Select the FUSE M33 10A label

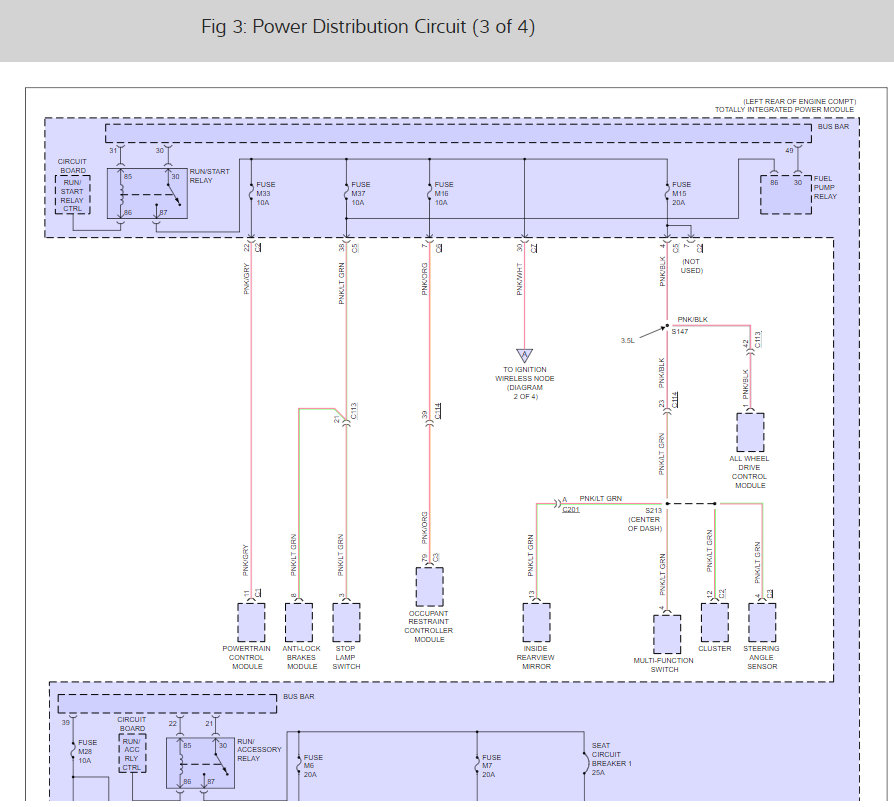coord(265,193)
